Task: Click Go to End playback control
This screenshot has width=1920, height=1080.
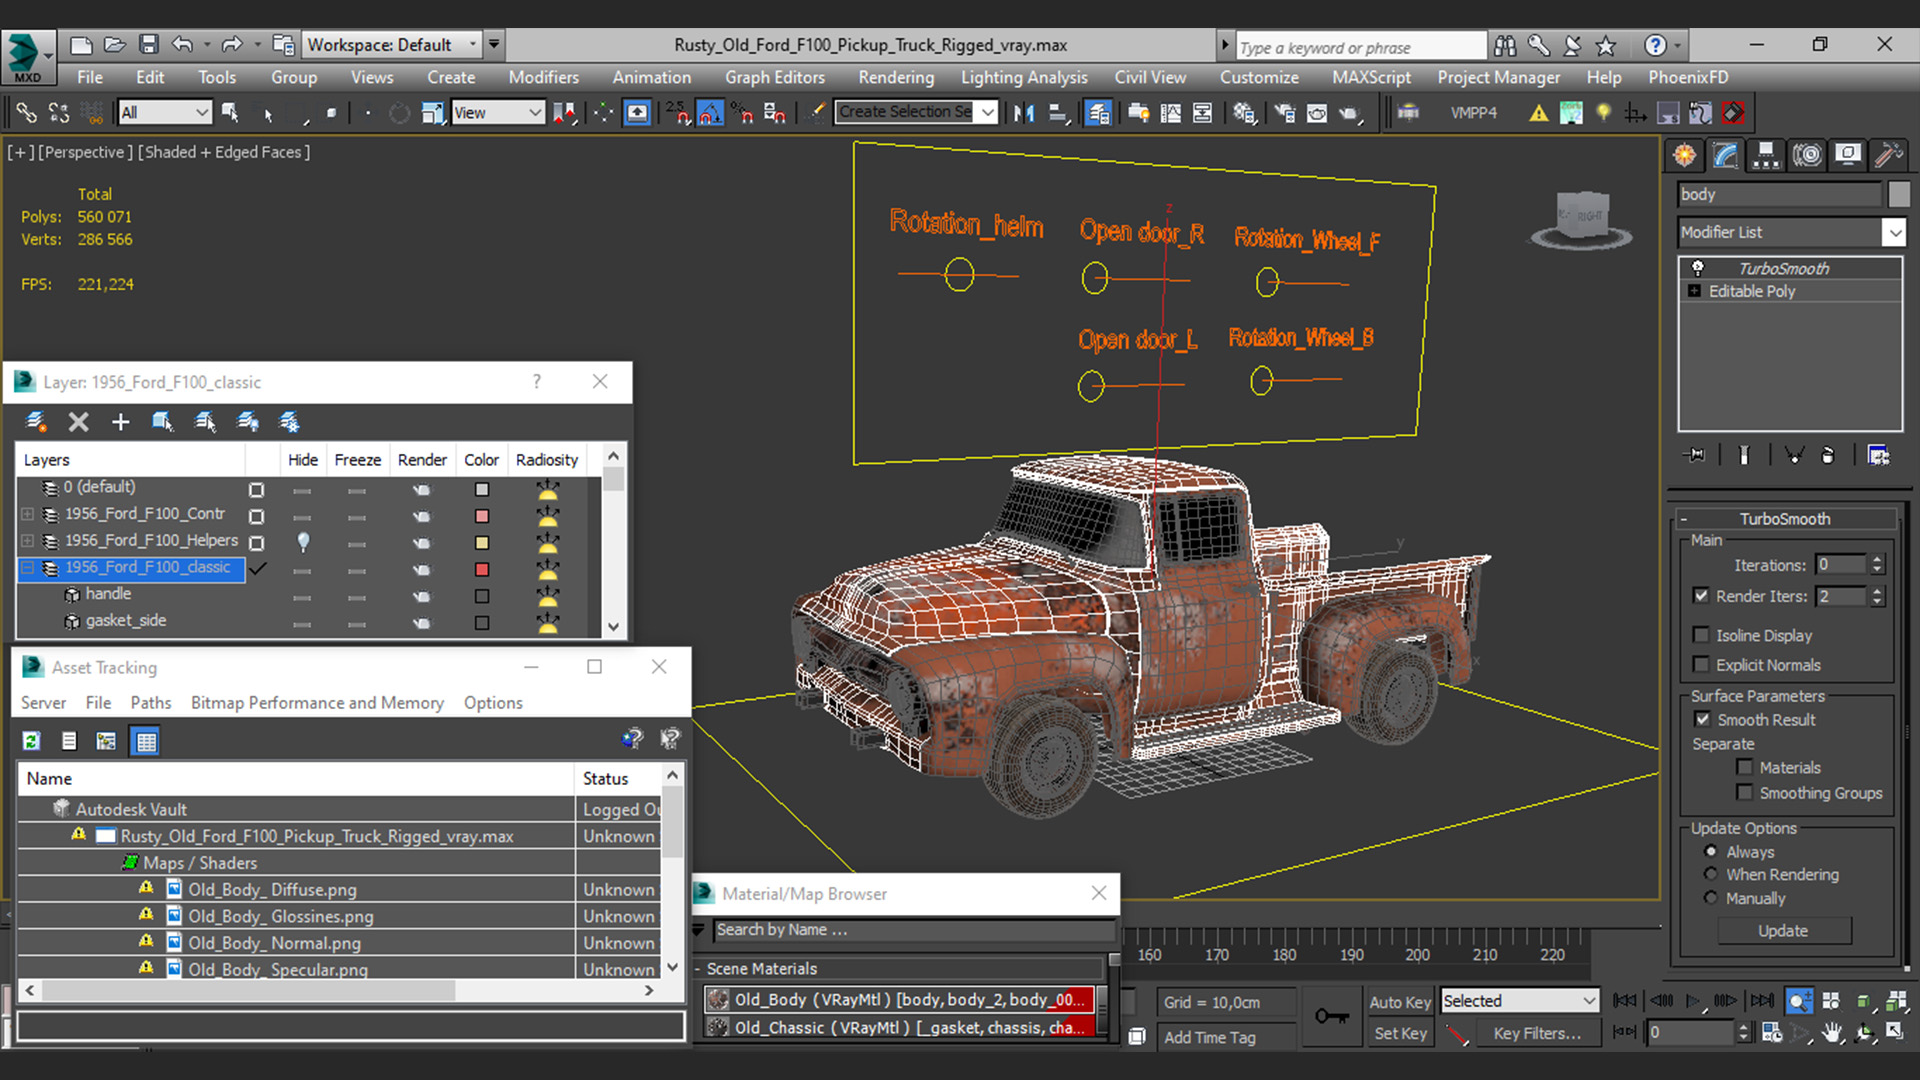Action: (1762, 1001)
